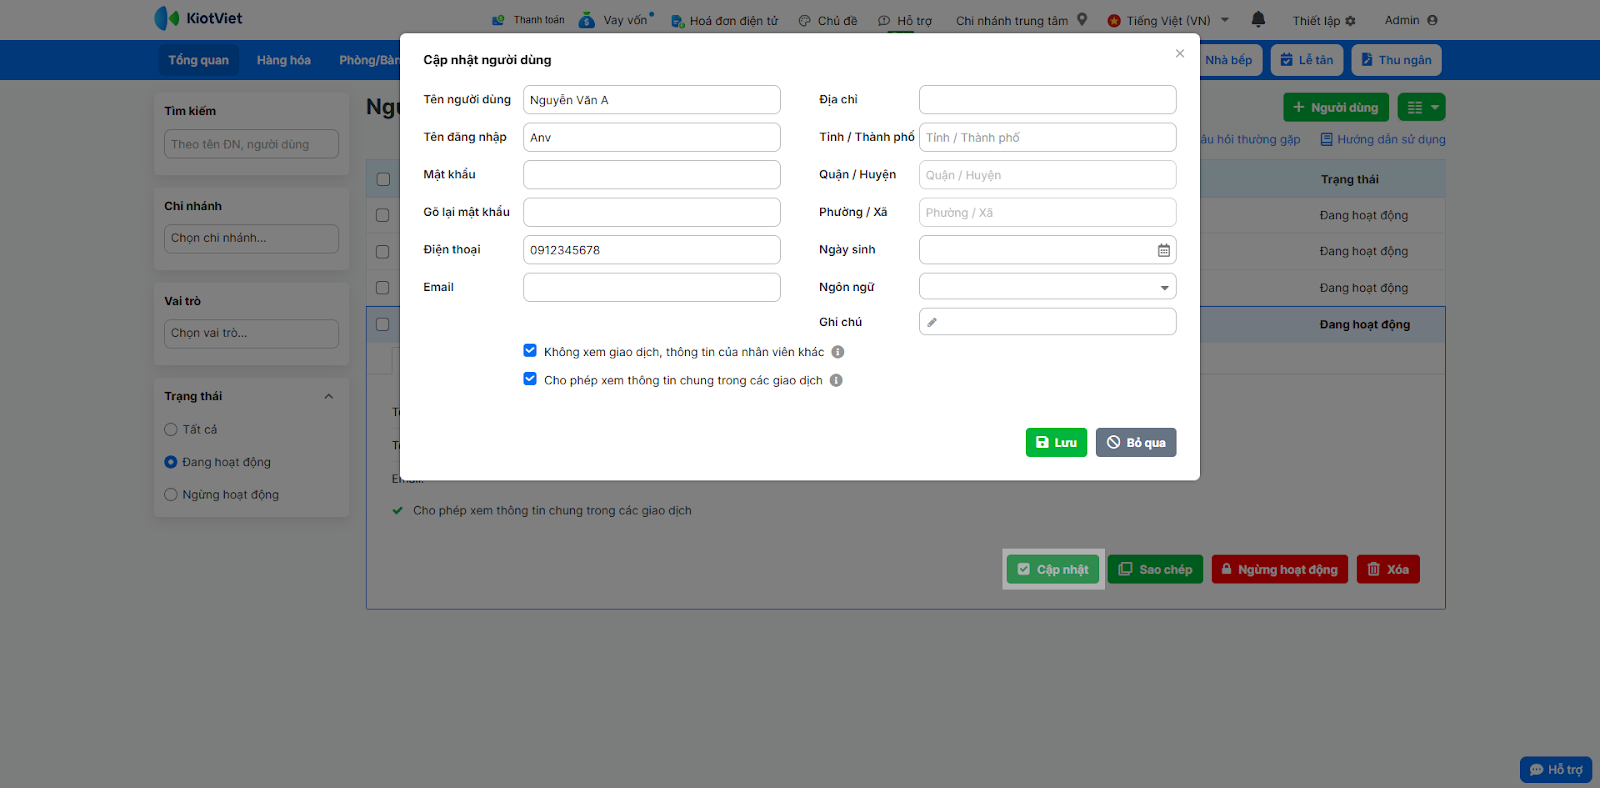
Task: Collapse the Trạng thái filter section
Action: pyautogui.click(x=328, y=397)
